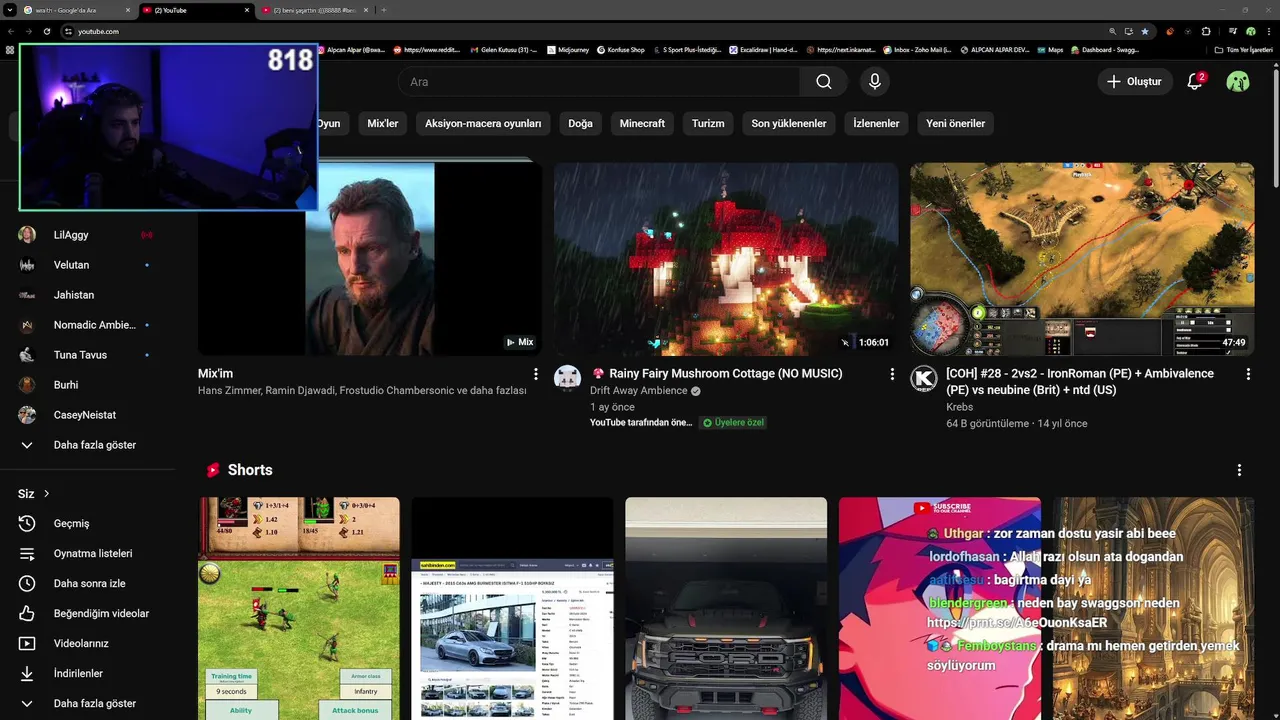This screenshot has height=720, width=1280.
Task: Play the COH 2vs2 game thumbnail
Action: [x=1082, y=259]
